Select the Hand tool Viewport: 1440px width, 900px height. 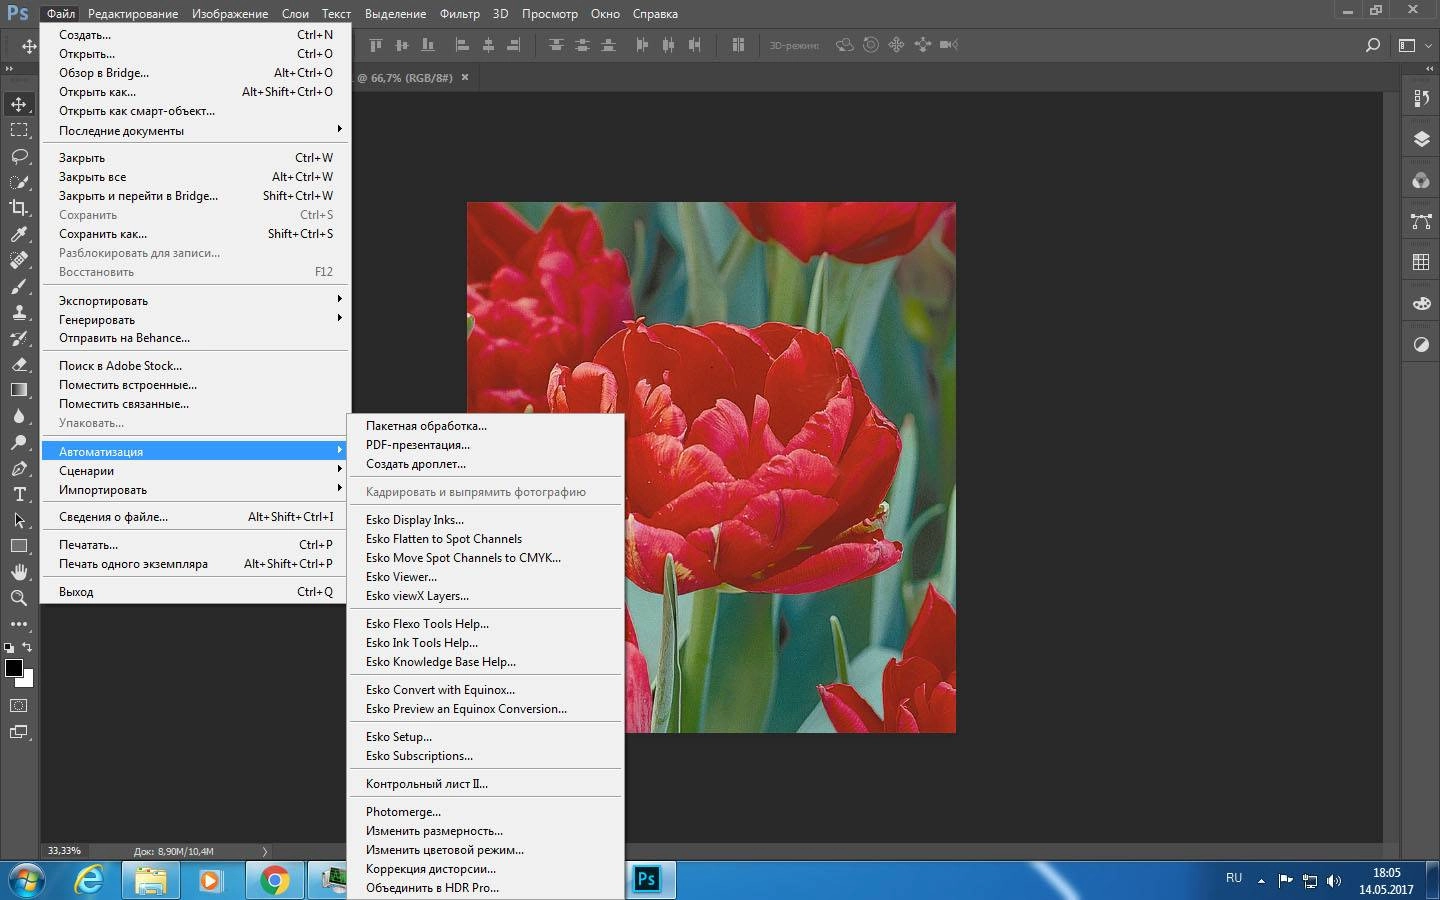point(19,572)
